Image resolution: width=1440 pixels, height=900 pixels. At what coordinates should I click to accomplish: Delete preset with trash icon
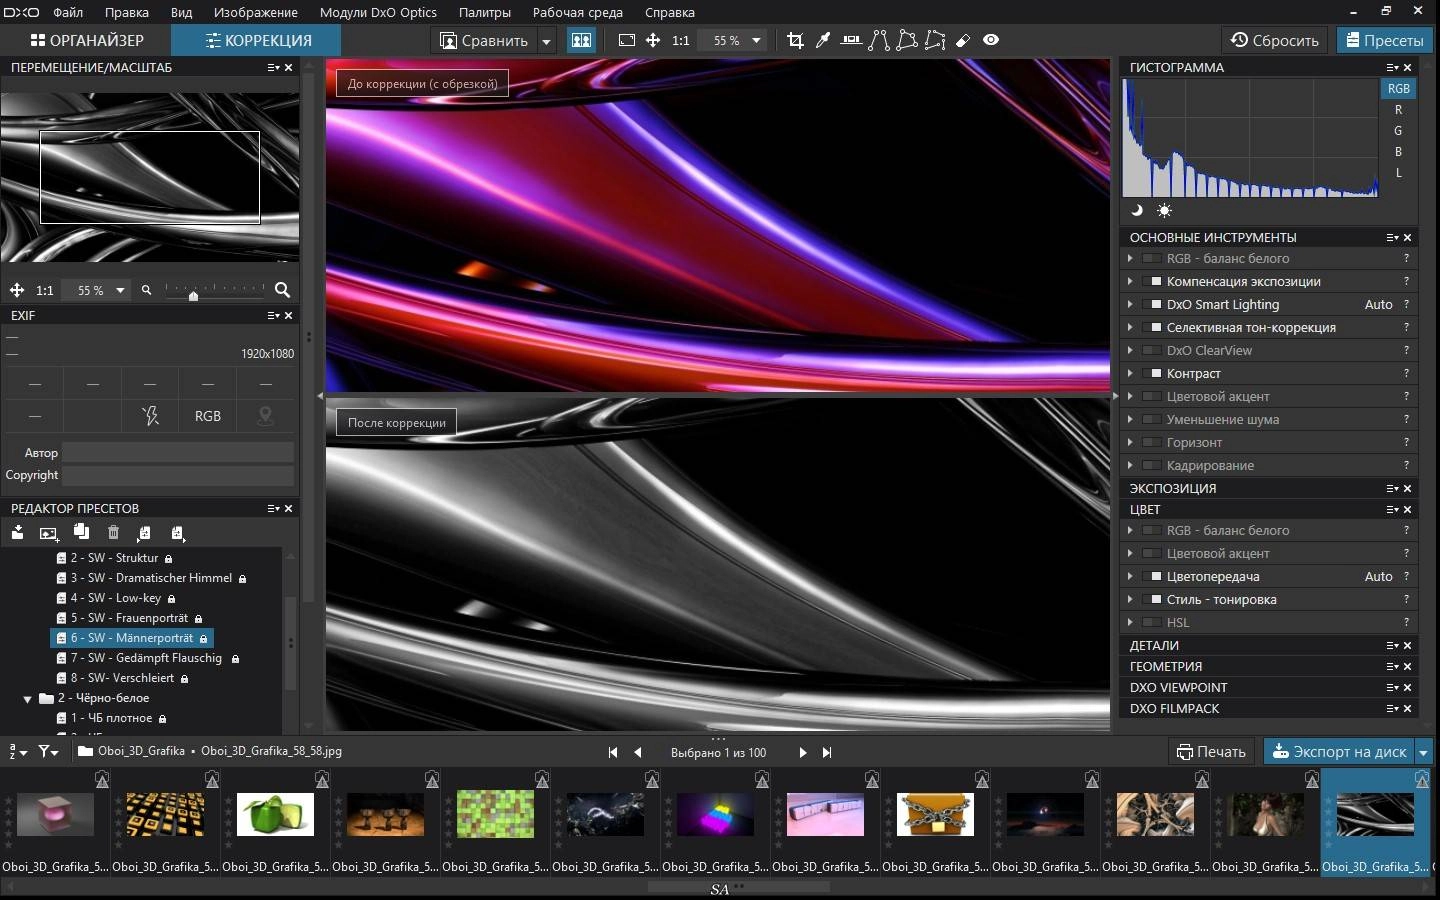(113, 533)
